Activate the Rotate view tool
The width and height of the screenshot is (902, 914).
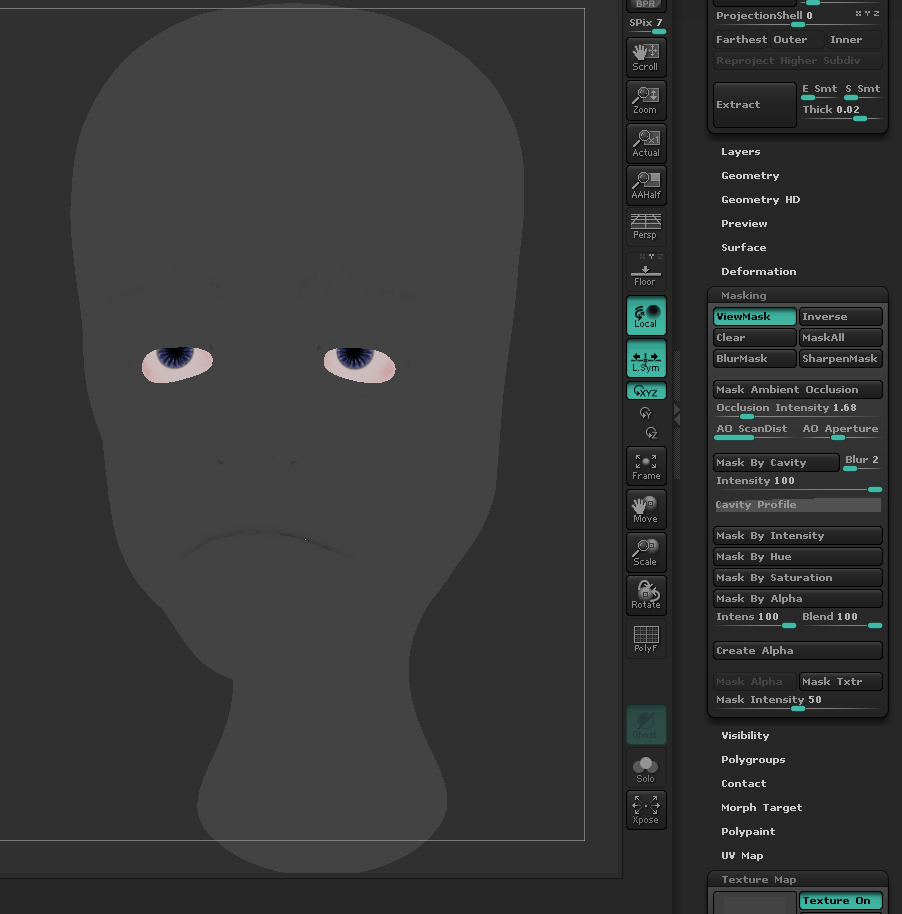click(x=645, y=595)
